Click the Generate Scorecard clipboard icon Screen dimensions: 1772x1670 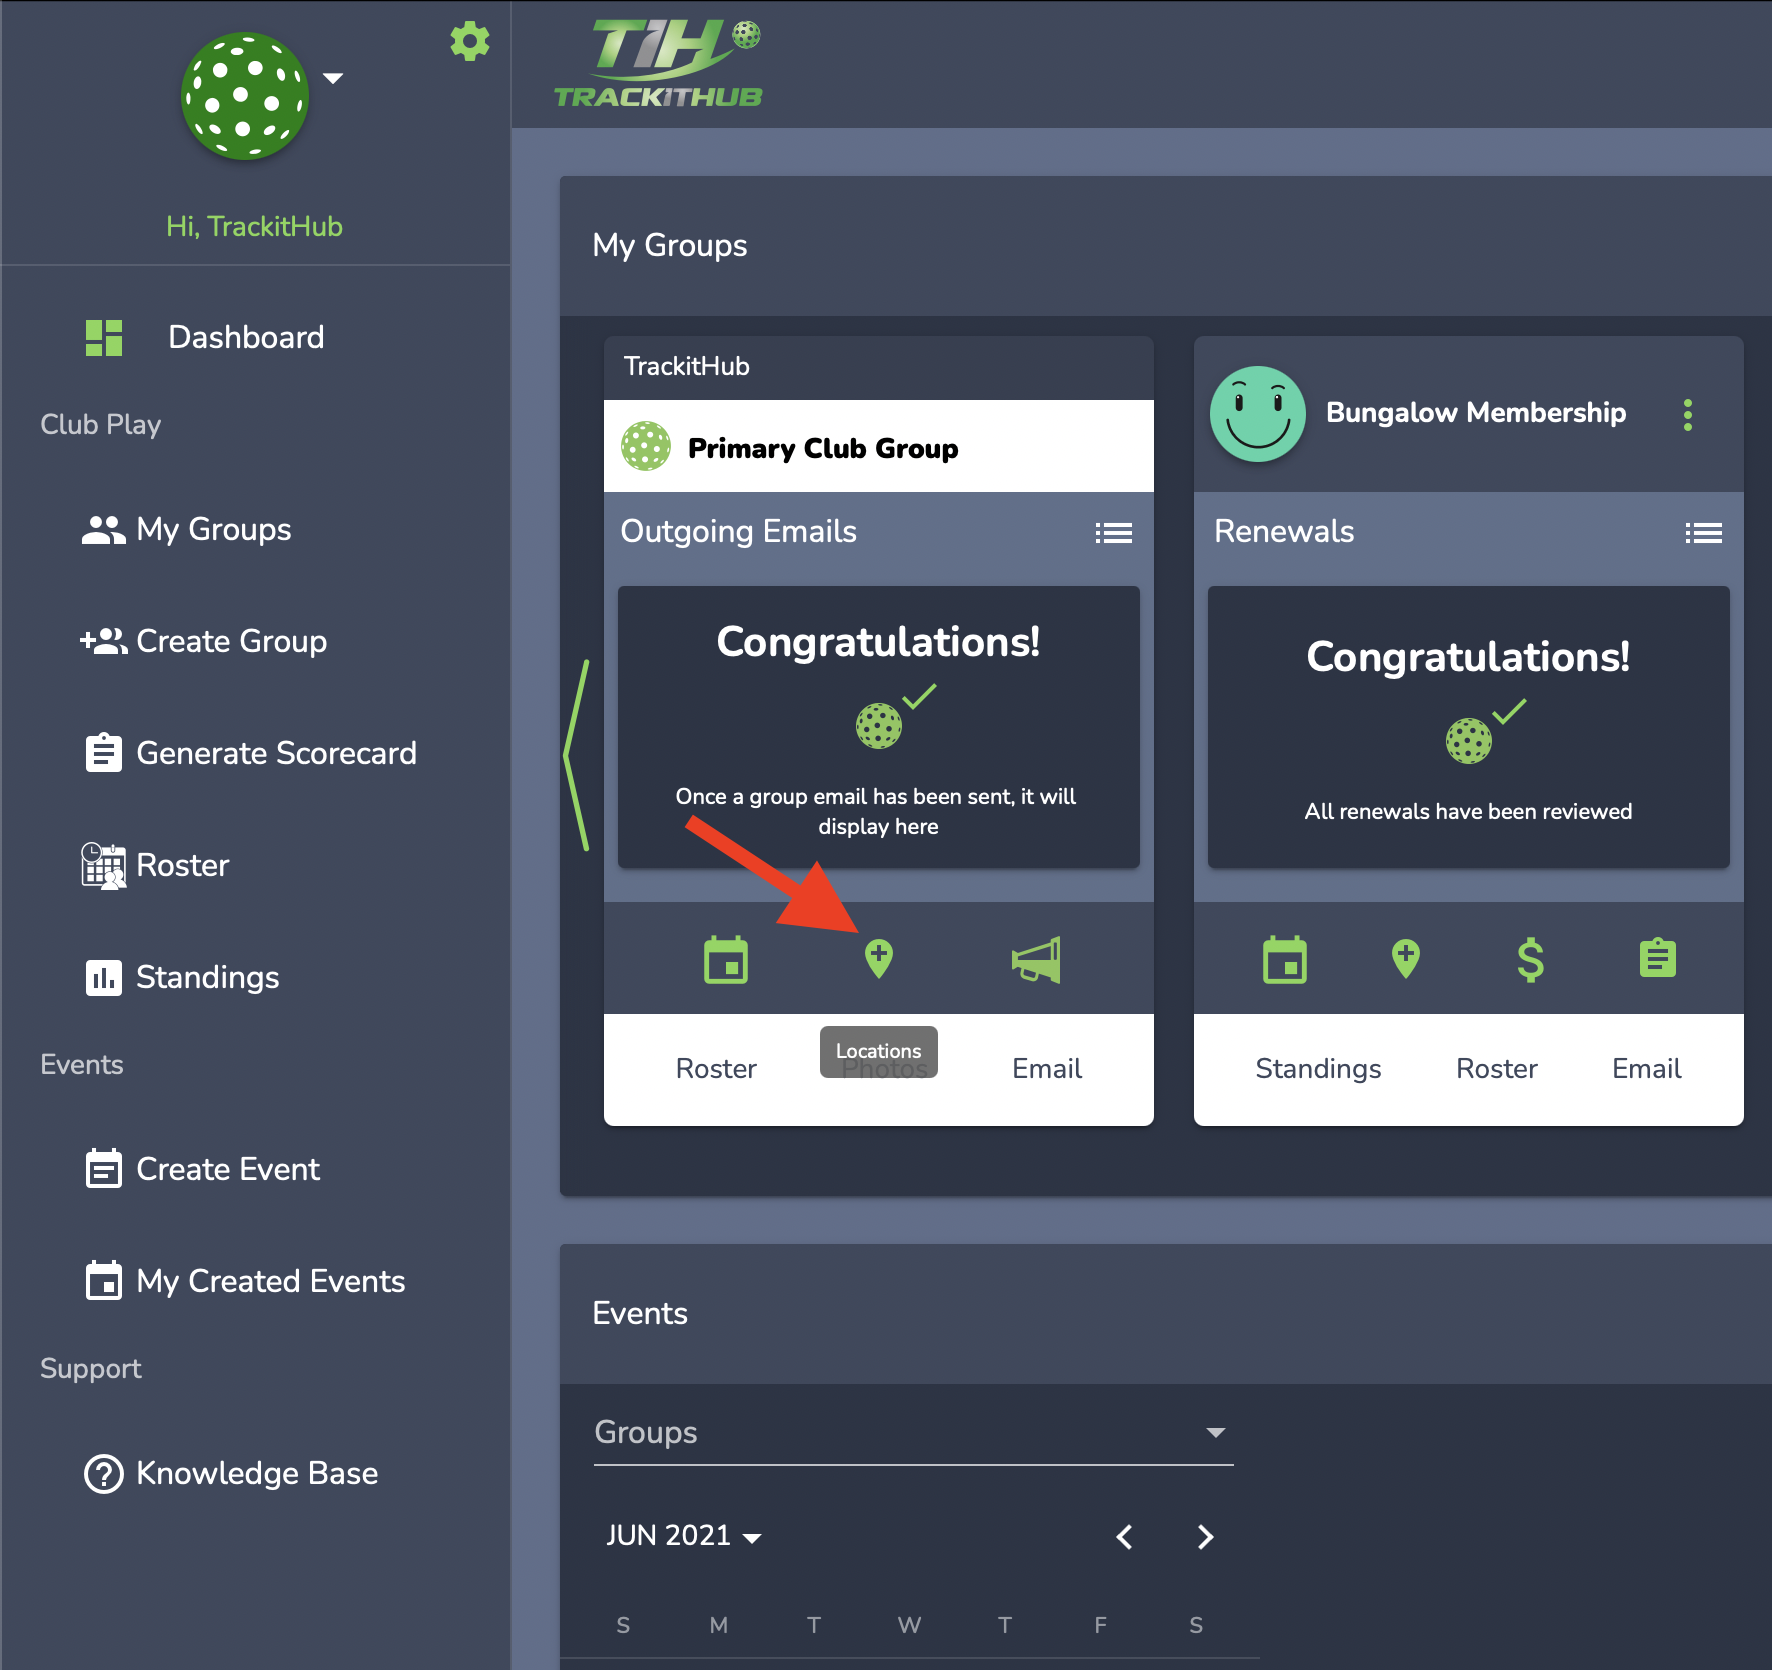[x=104, y=753]
